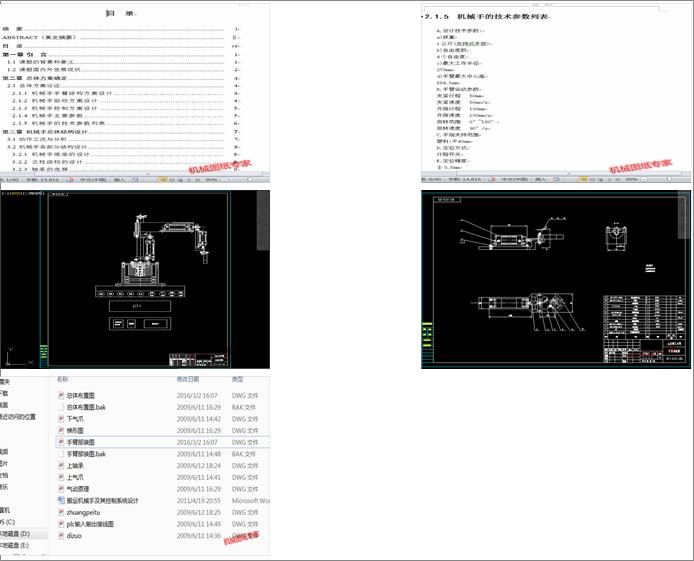
Task: Click the plc输入输出接线图 DWG file icon
Action: coord(61,524)
